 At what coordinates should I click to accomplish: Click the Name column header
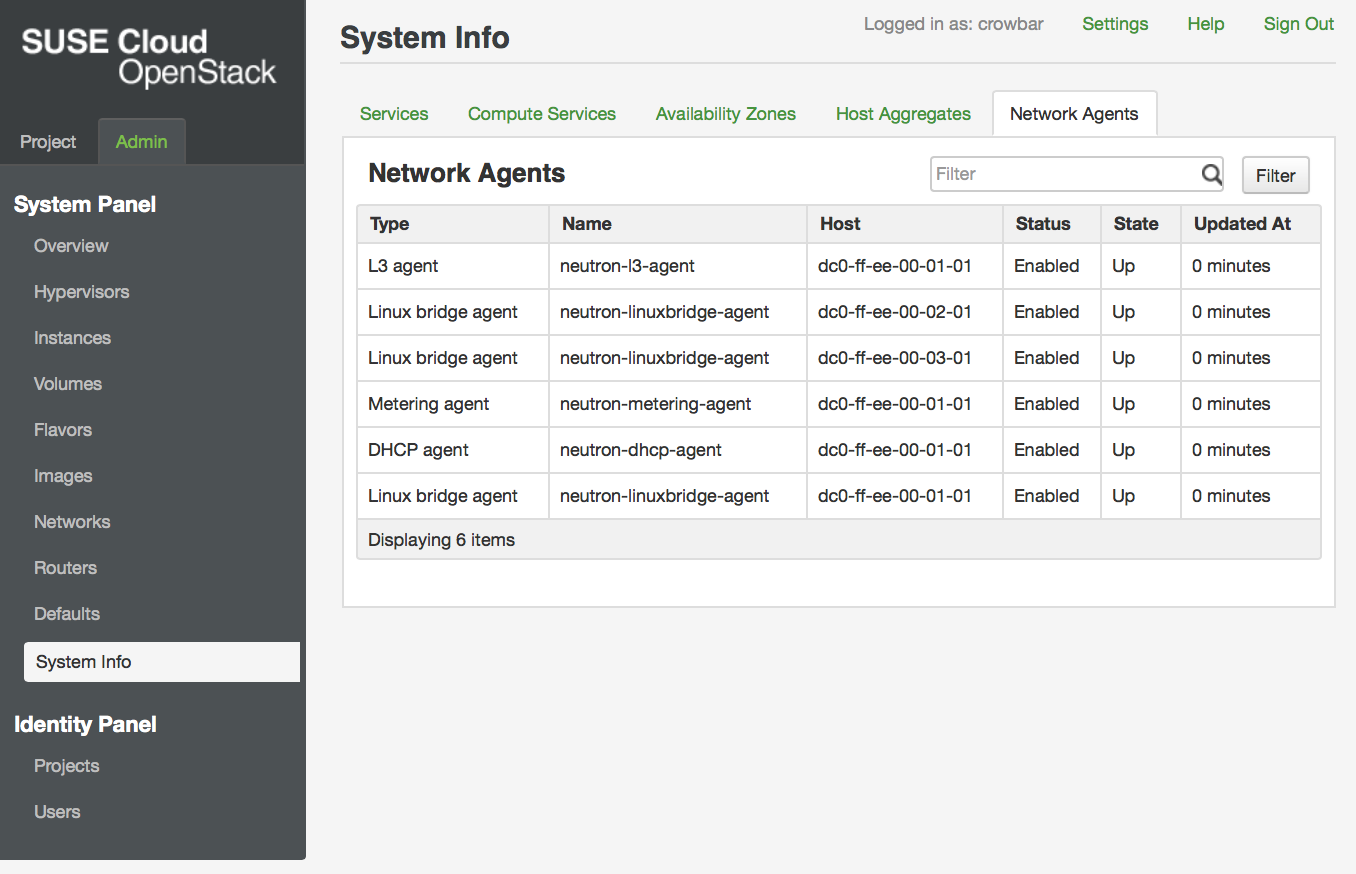pyautogui.click(x=678, y=224)
